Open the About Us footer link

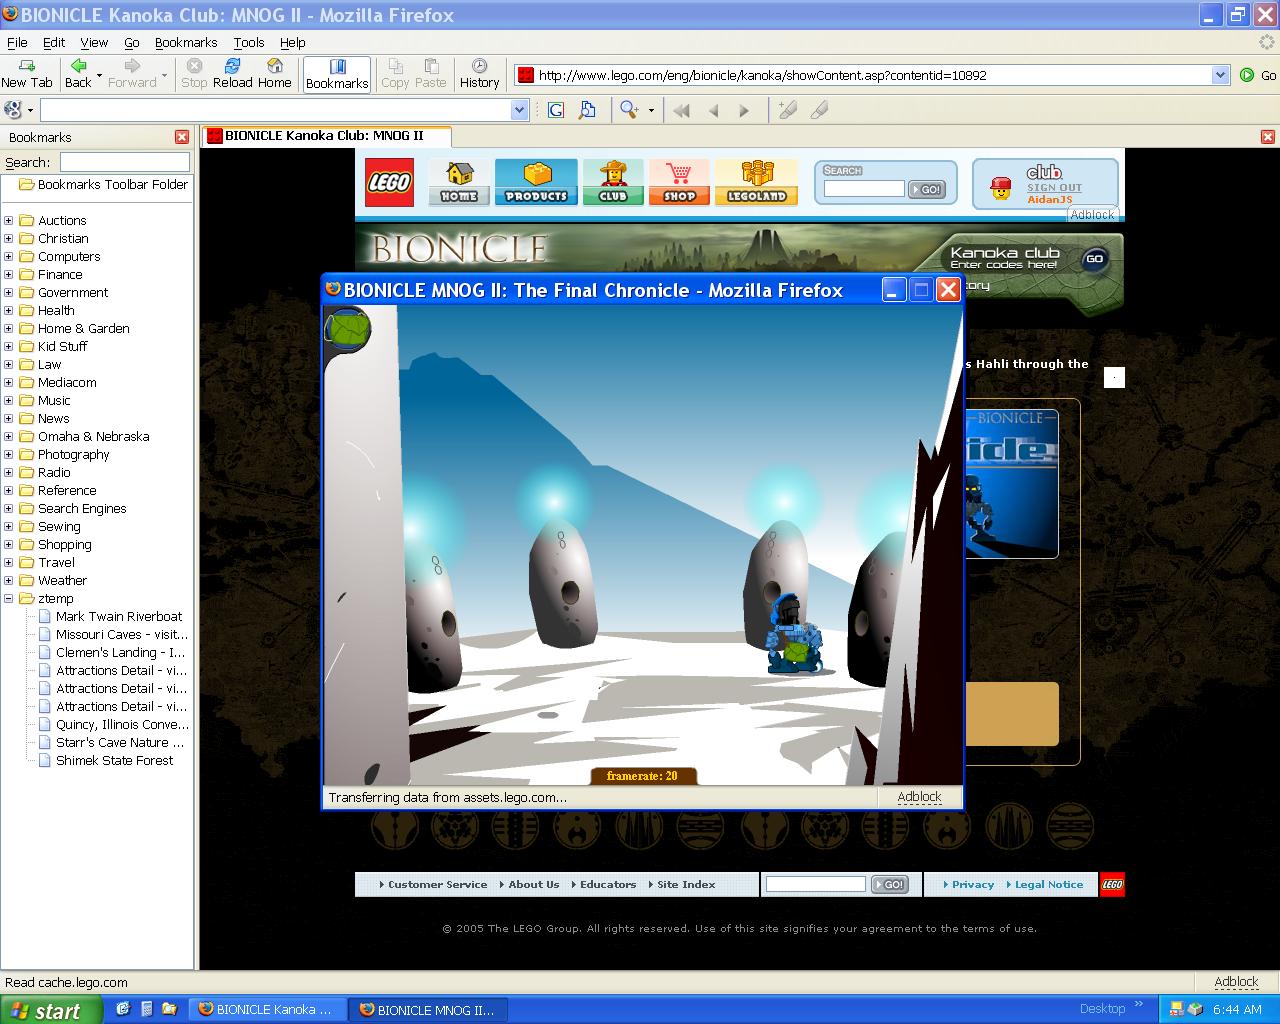(x=533, y=884)
